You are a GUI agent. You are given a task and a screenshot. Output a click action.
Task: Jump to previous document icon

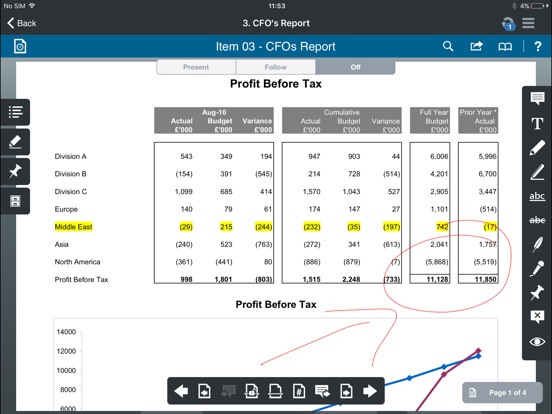[205, 391]
